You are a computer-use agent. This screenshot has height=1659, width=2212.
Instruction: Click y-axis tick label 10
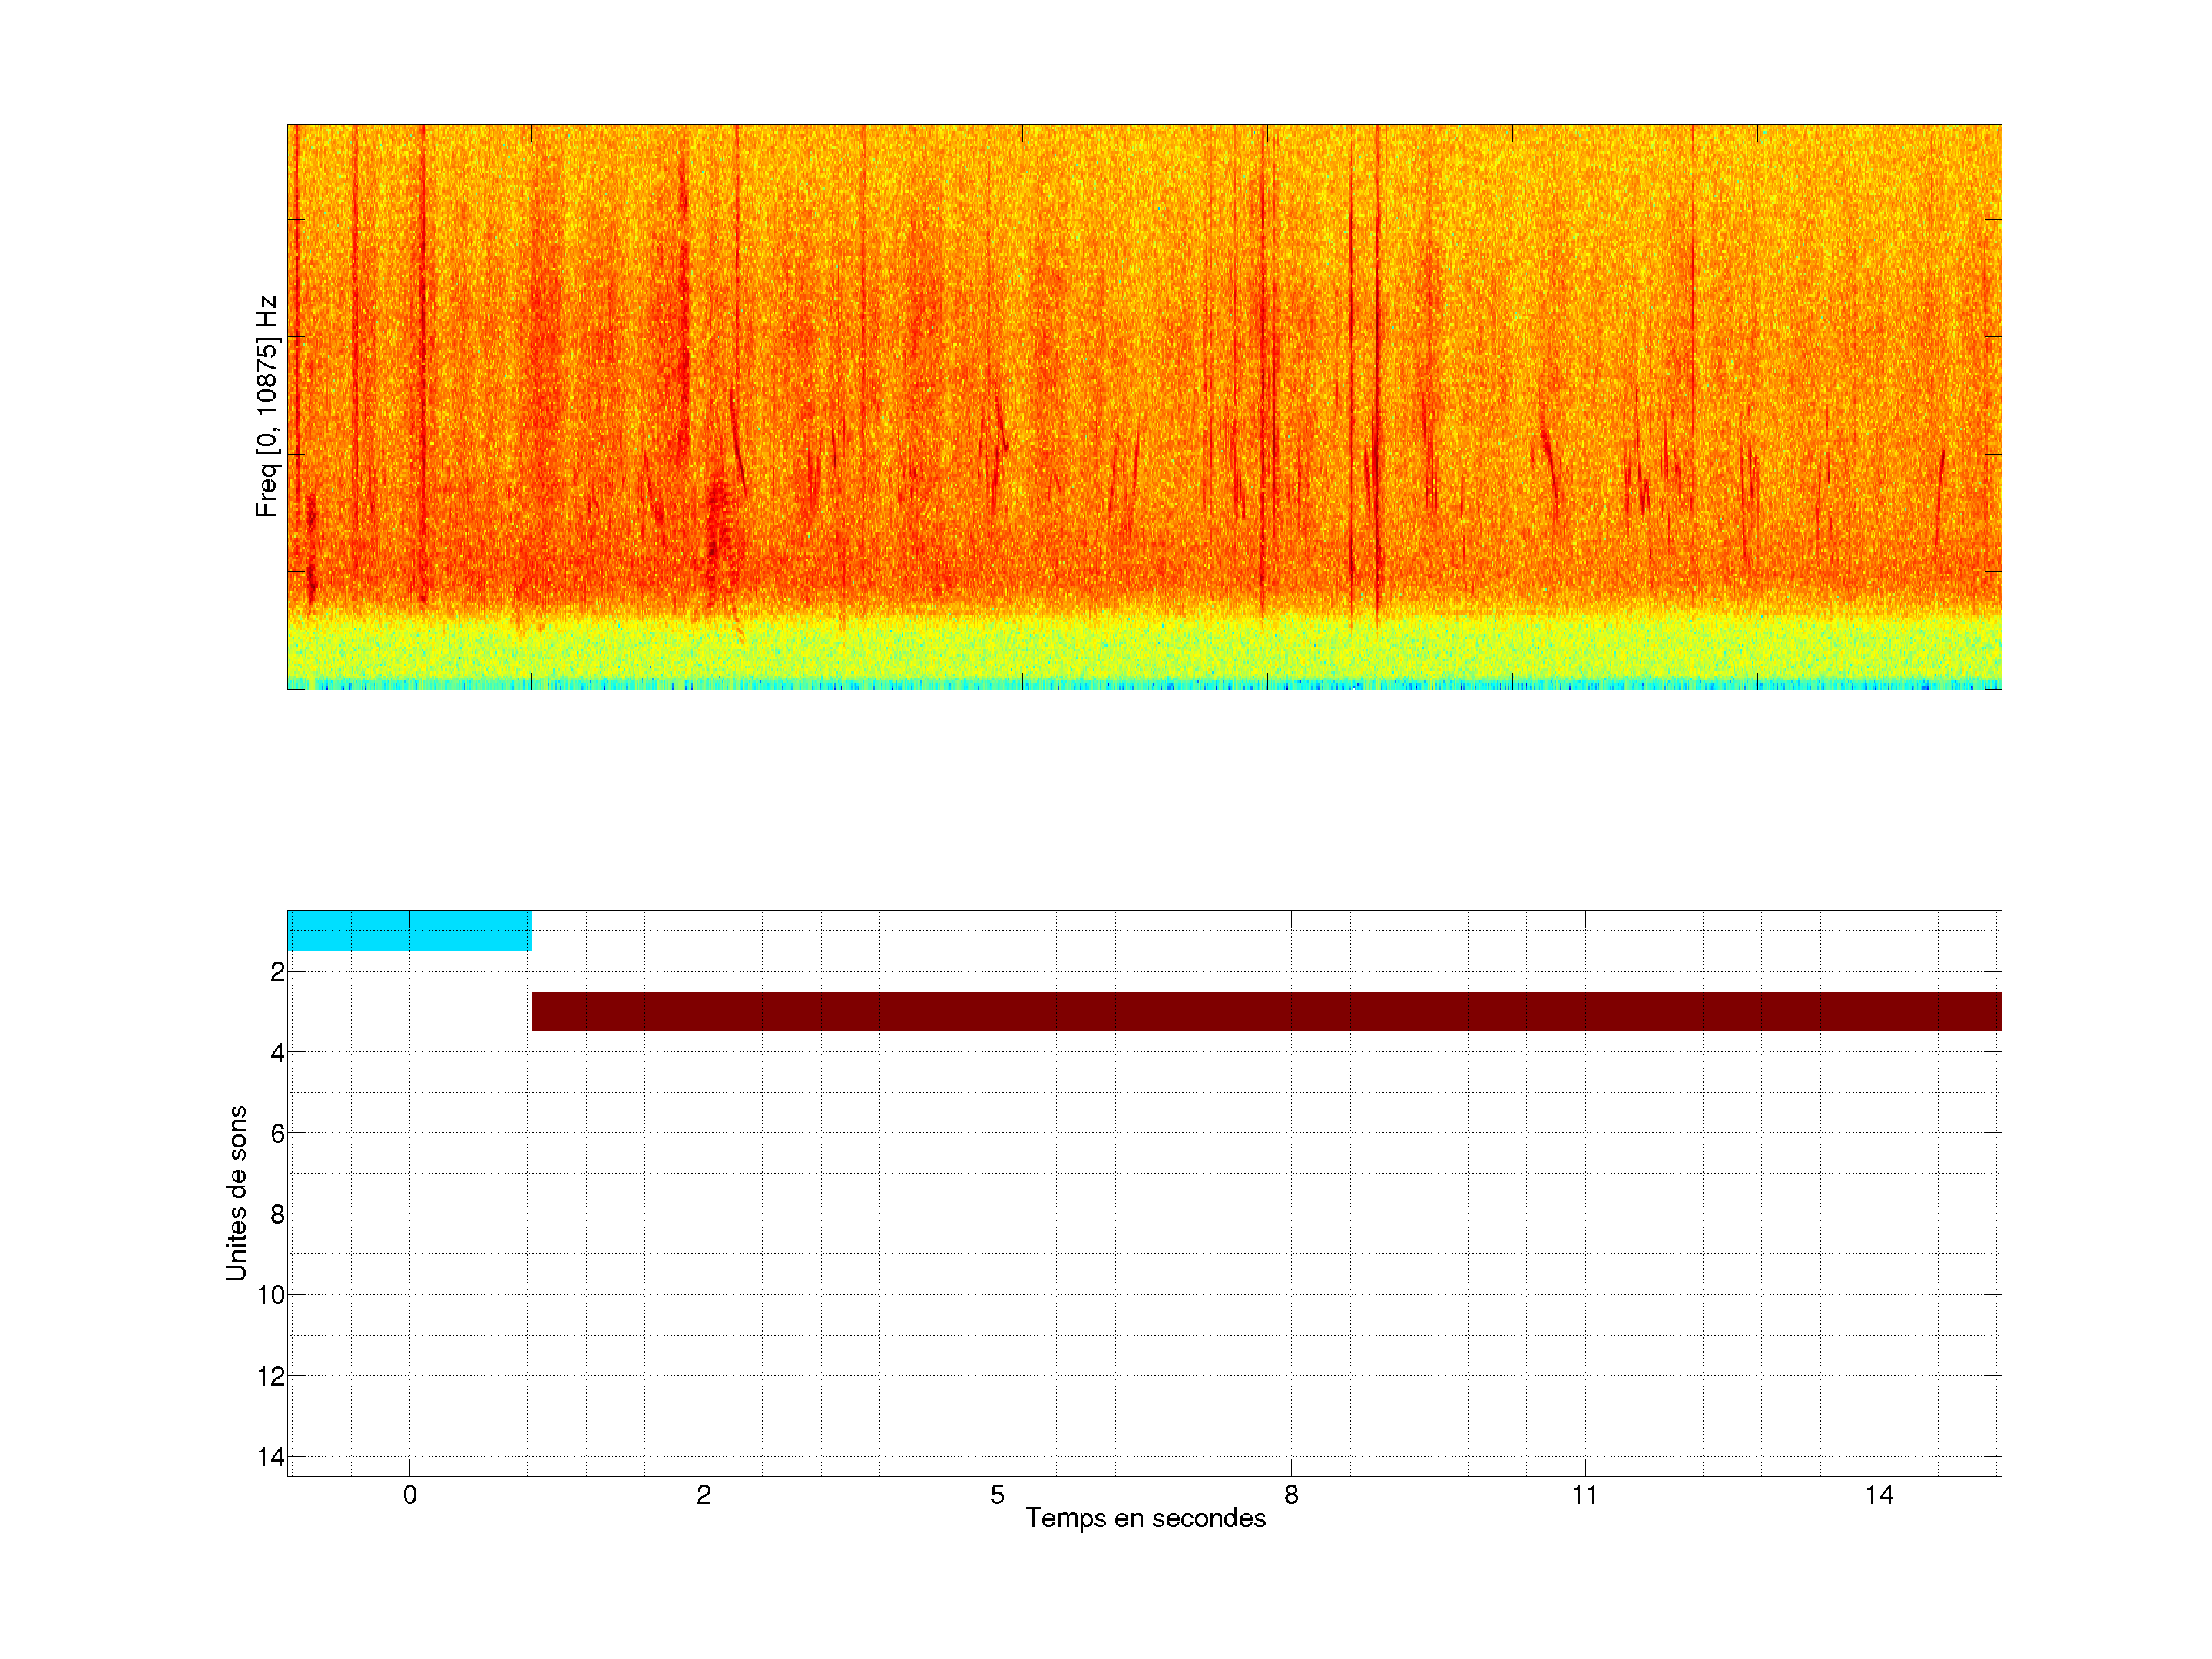point(271,1295)
